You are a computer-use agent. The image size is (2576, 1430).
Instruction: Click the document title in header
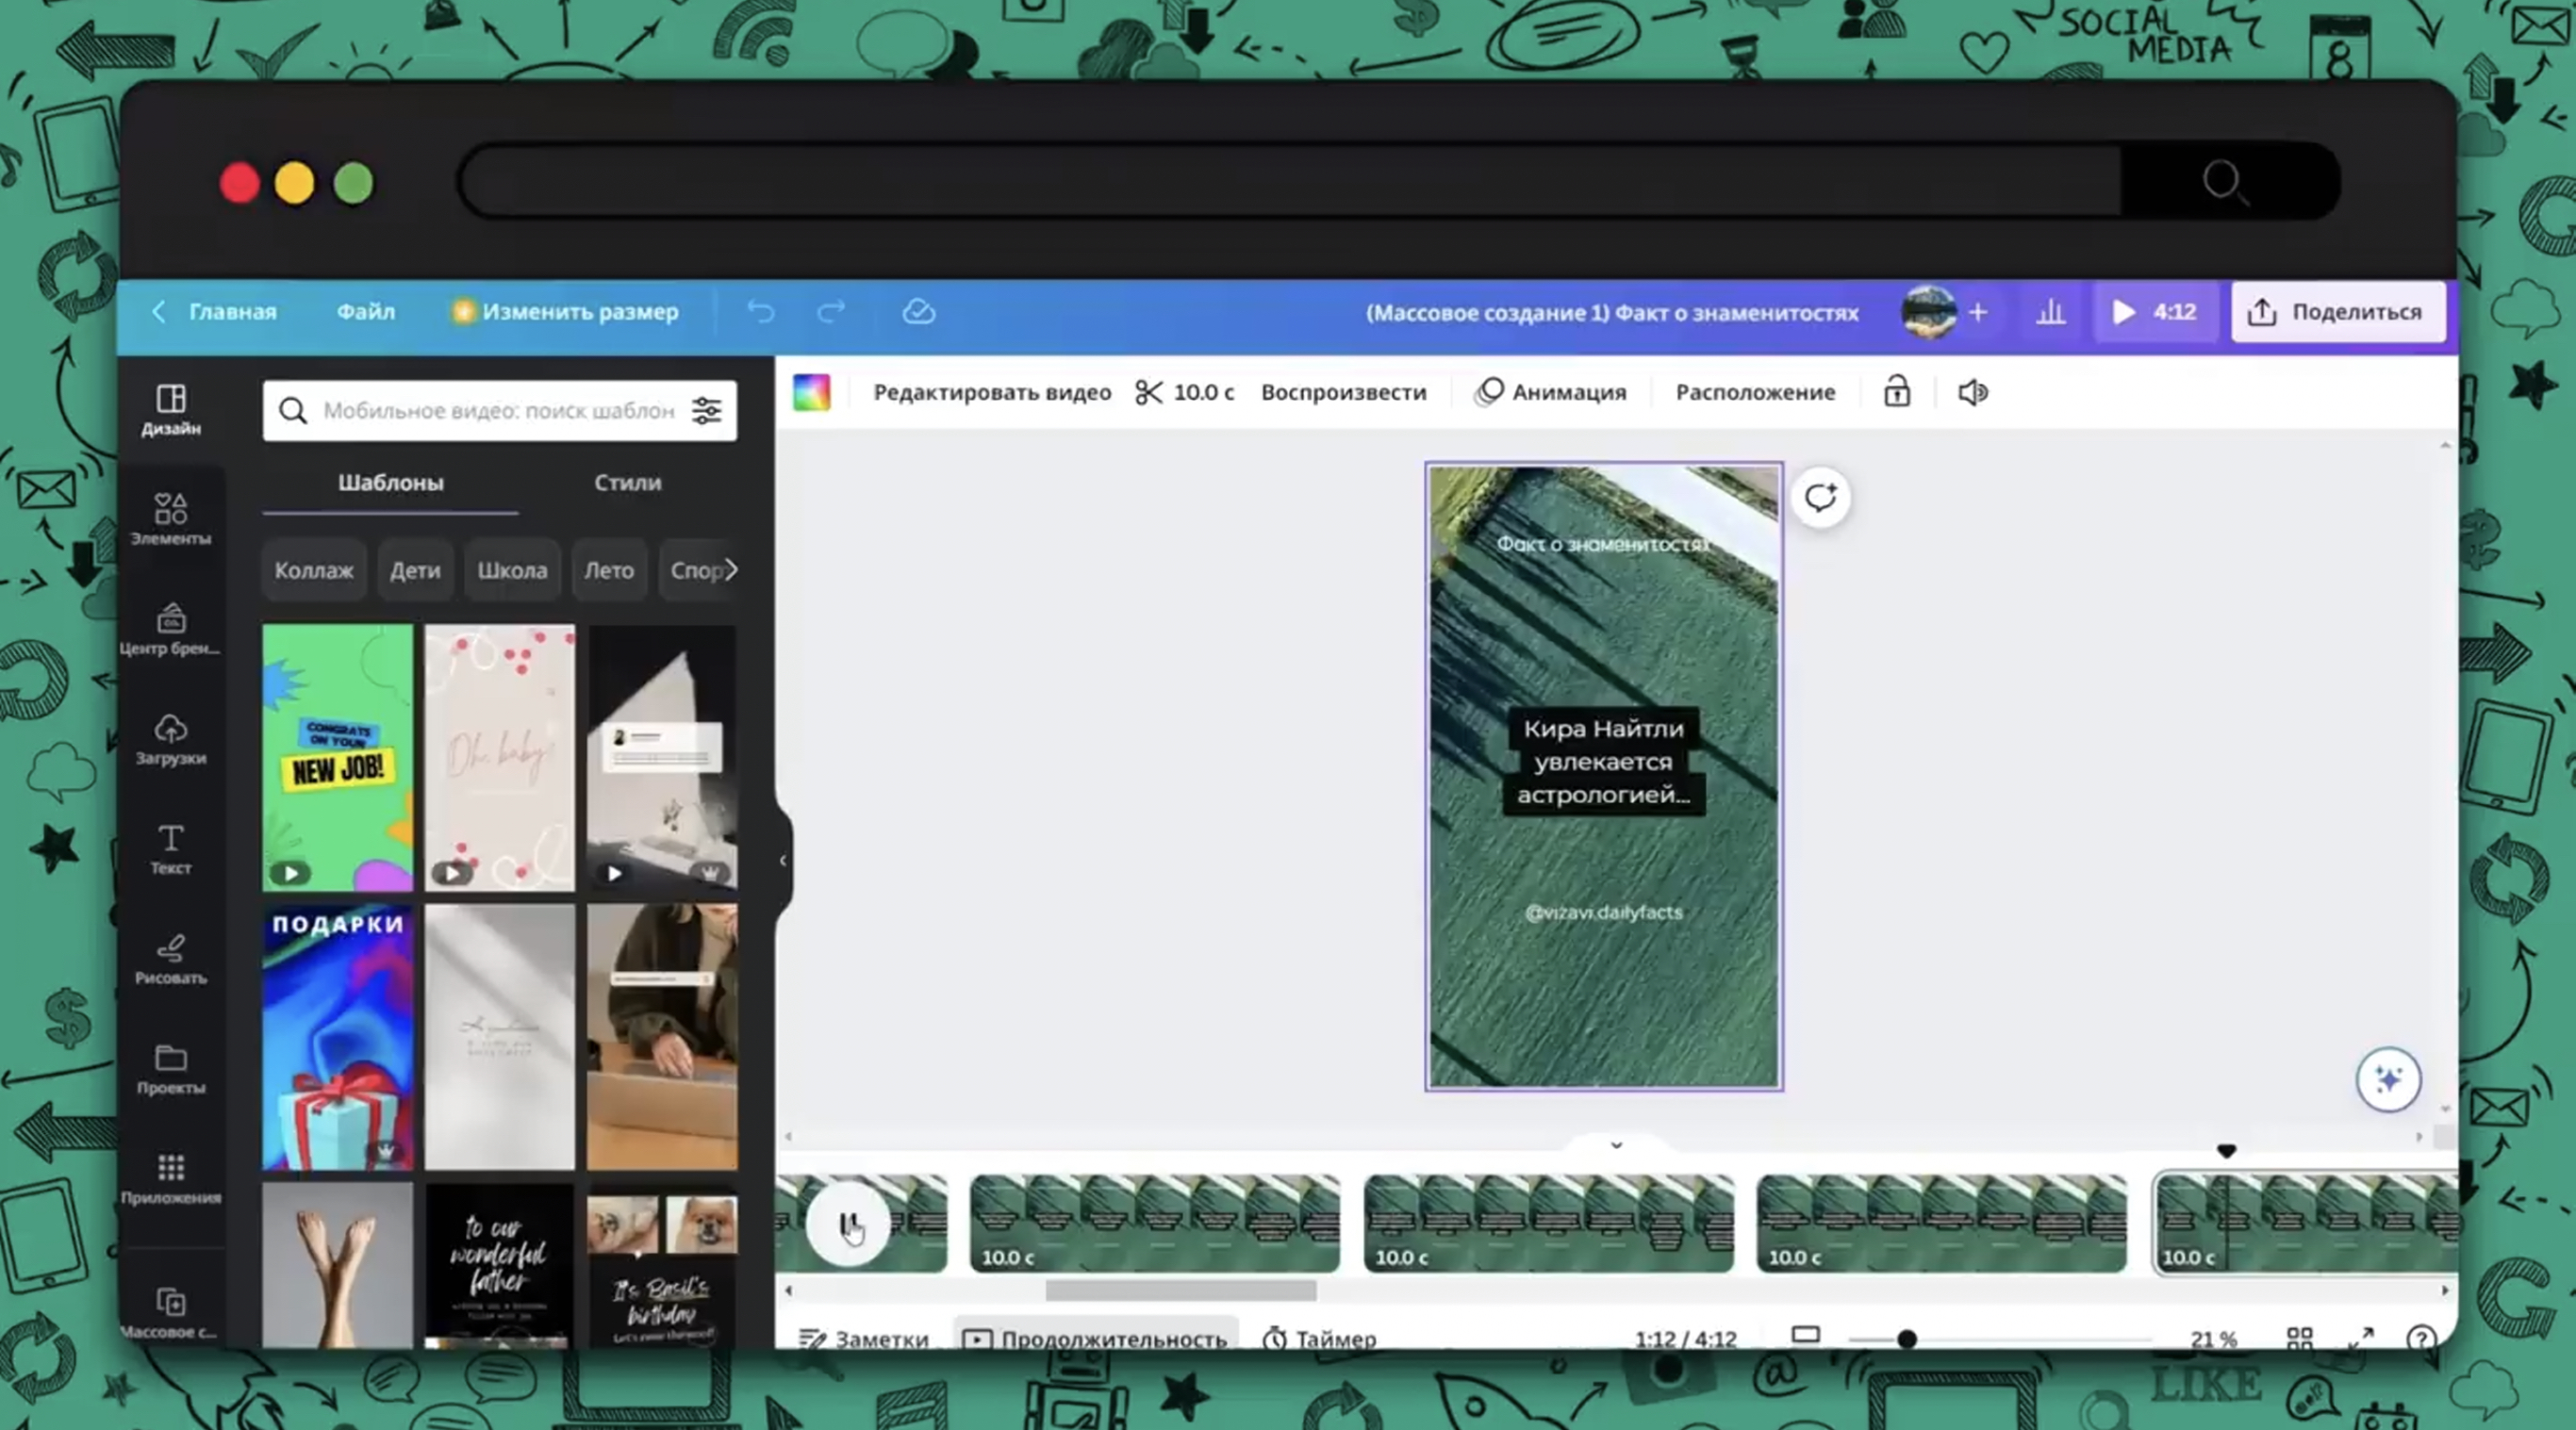pyautogui.click(x=1612, y=312)
